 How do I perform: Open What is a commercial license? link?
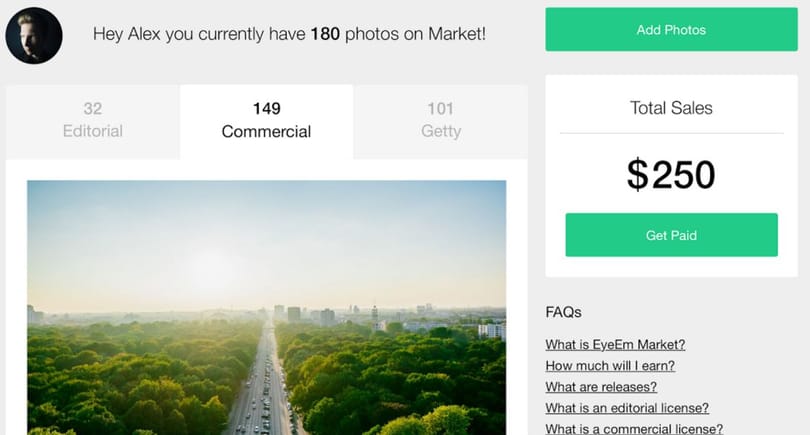[x=634, y=429]
